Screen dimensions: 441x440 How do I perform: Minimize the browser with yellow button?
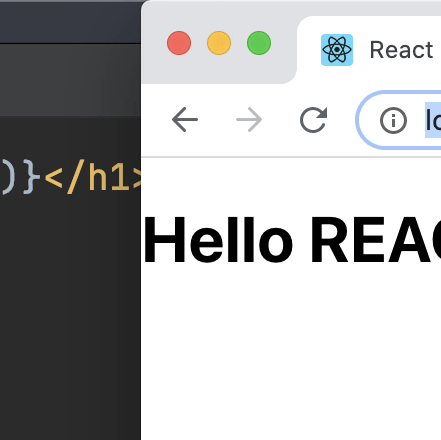219,43
